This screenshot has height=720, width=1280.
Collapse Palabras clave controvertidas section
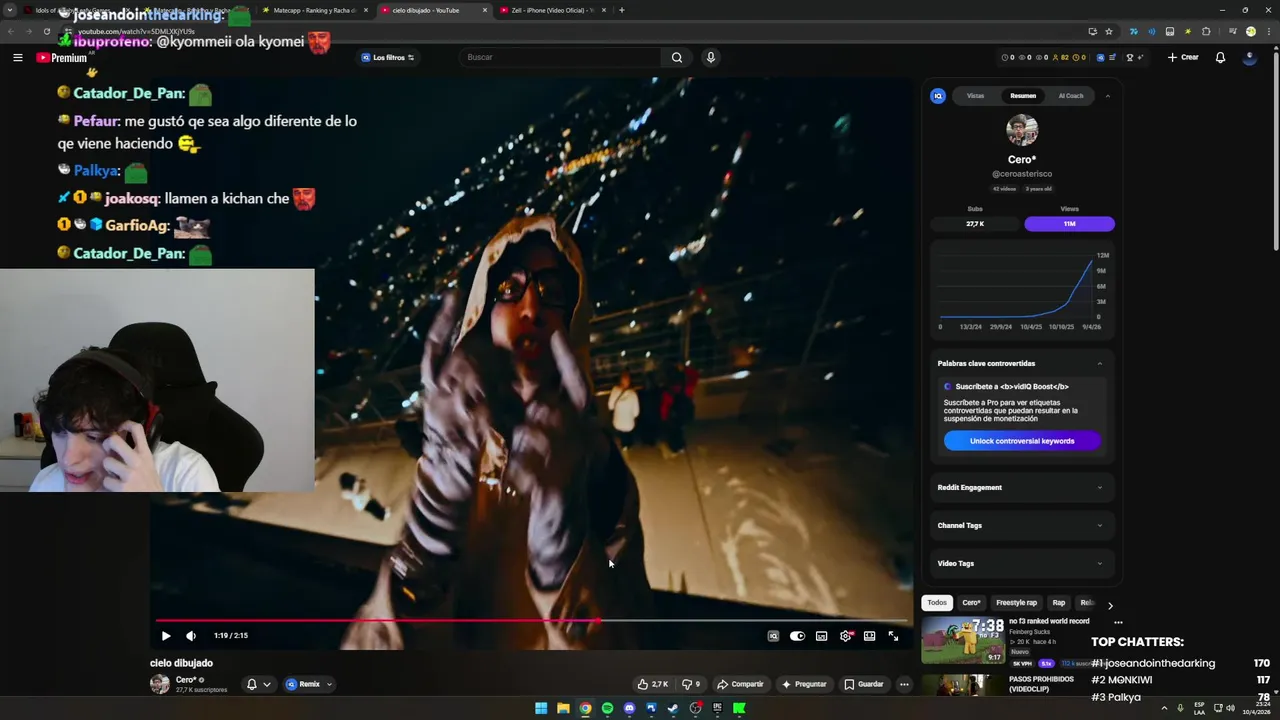1100,363
